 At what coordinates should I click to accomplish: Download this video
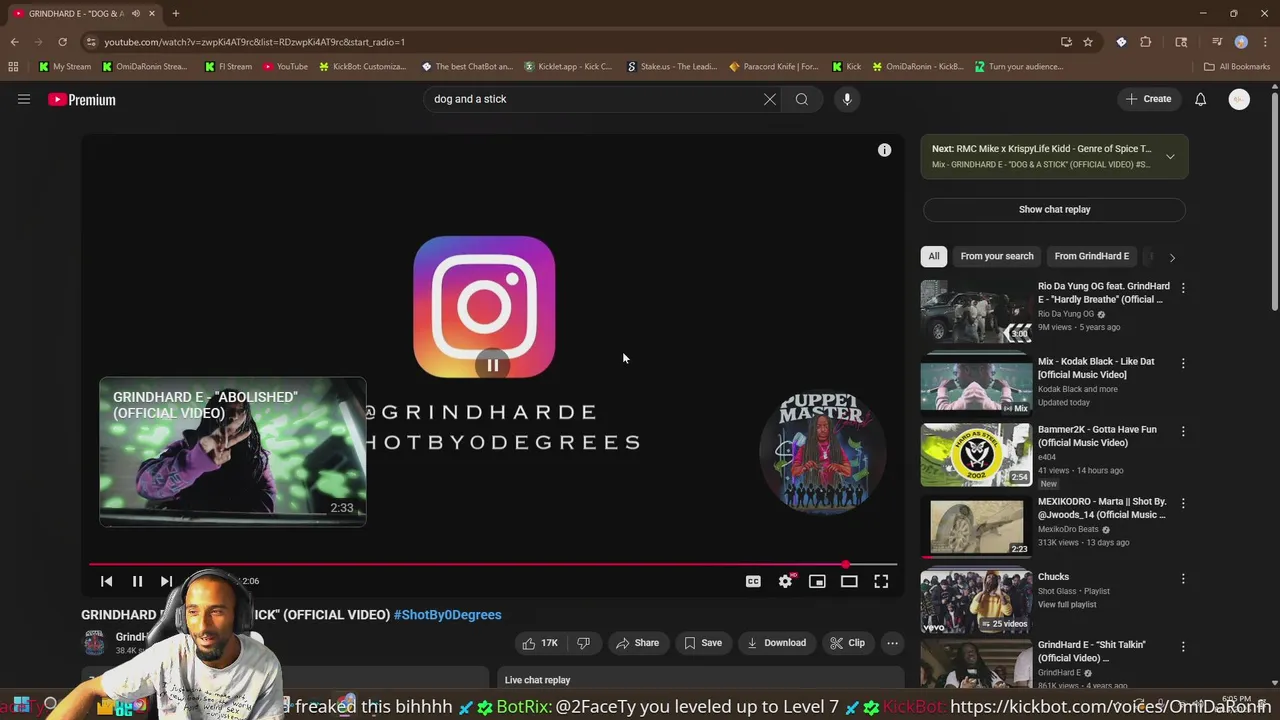point(776,643)
